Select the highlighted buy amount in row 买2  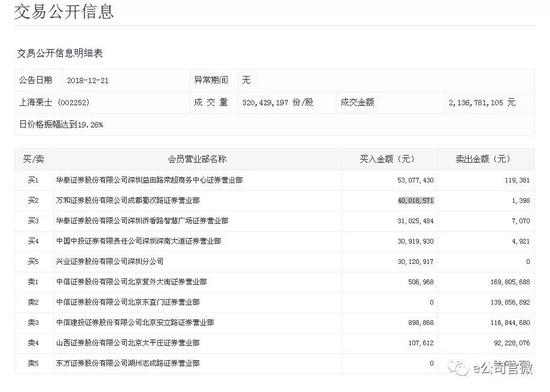[416, 201]
